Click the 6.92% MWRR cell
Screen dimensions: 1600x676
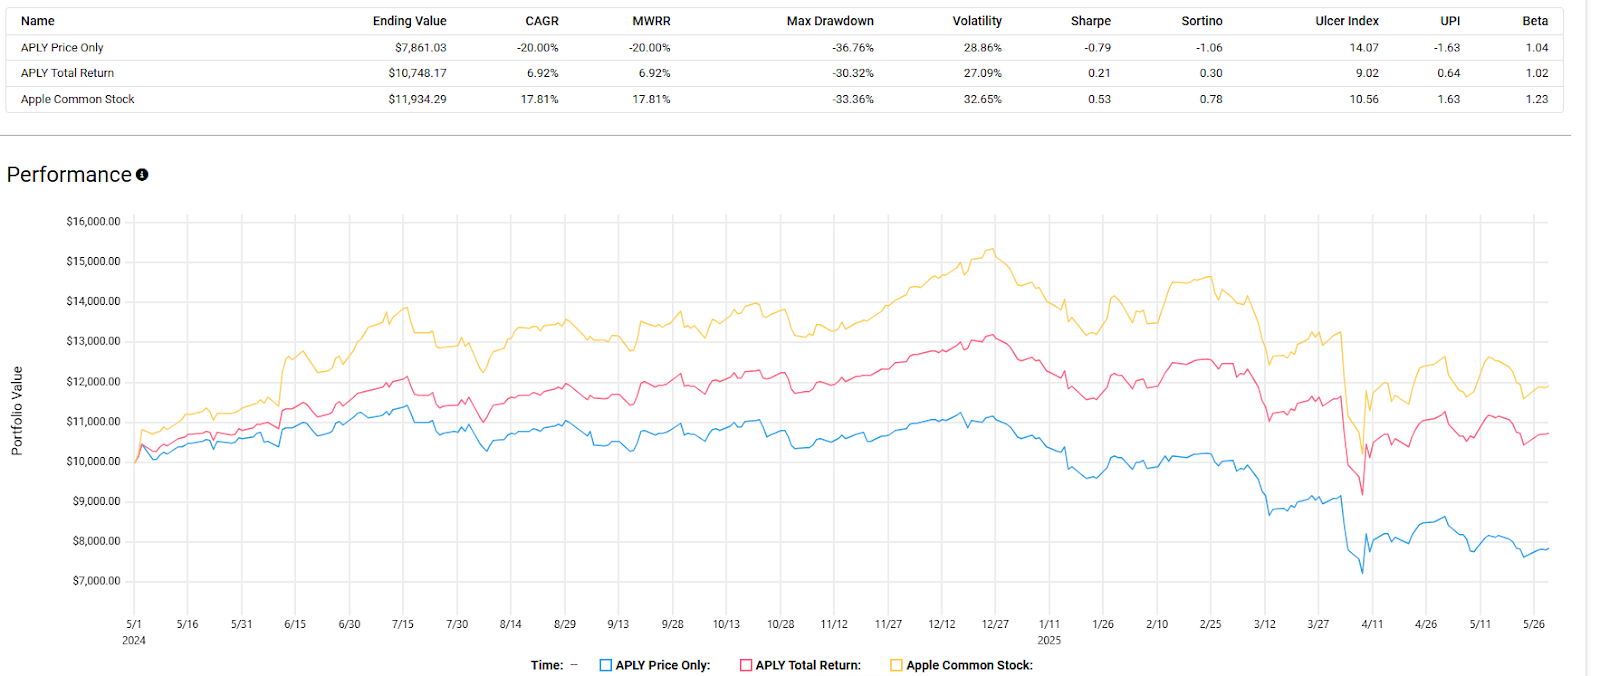click(655, 73)
